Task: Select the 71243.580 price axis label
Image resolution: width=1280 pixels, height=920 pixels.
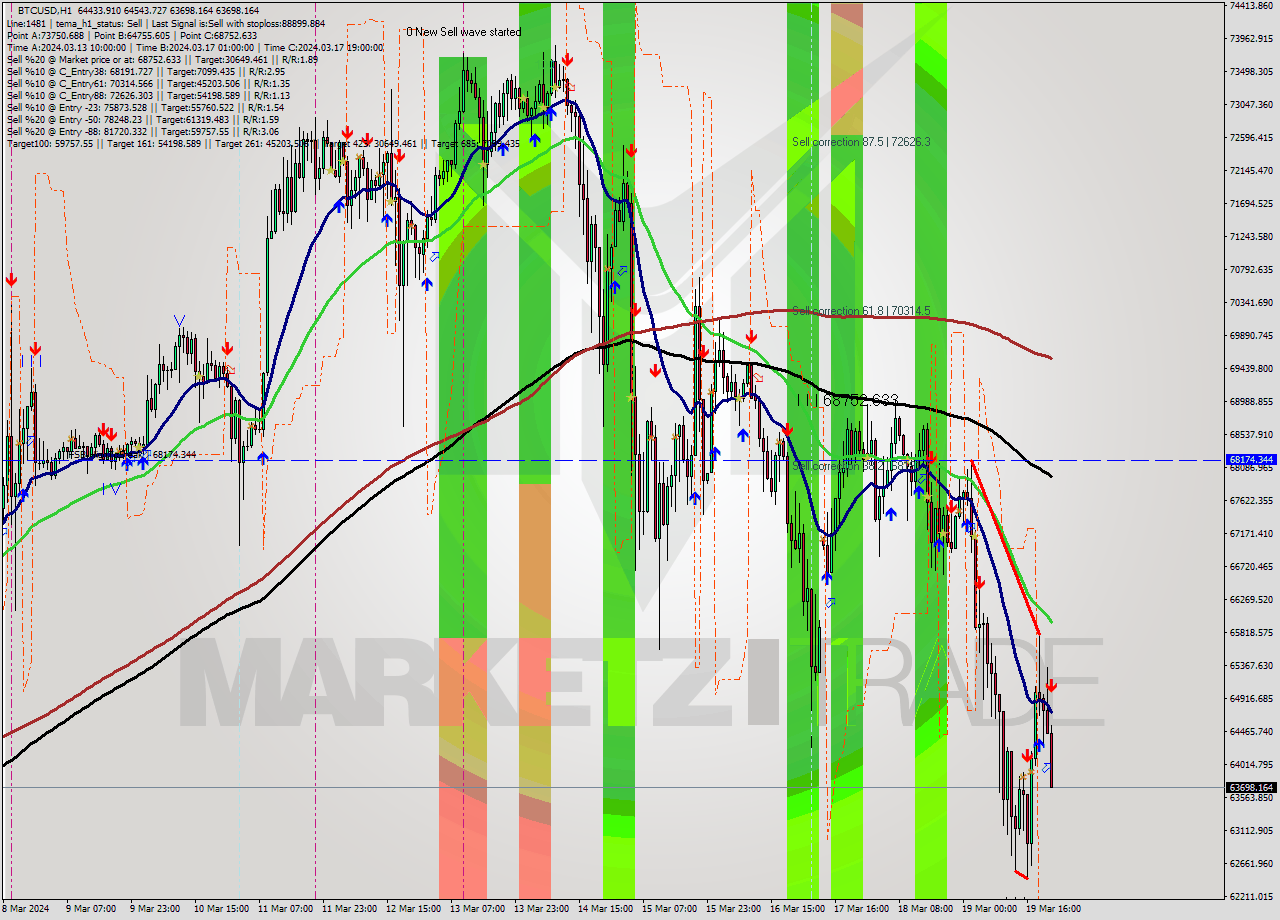Action: 1251,236
